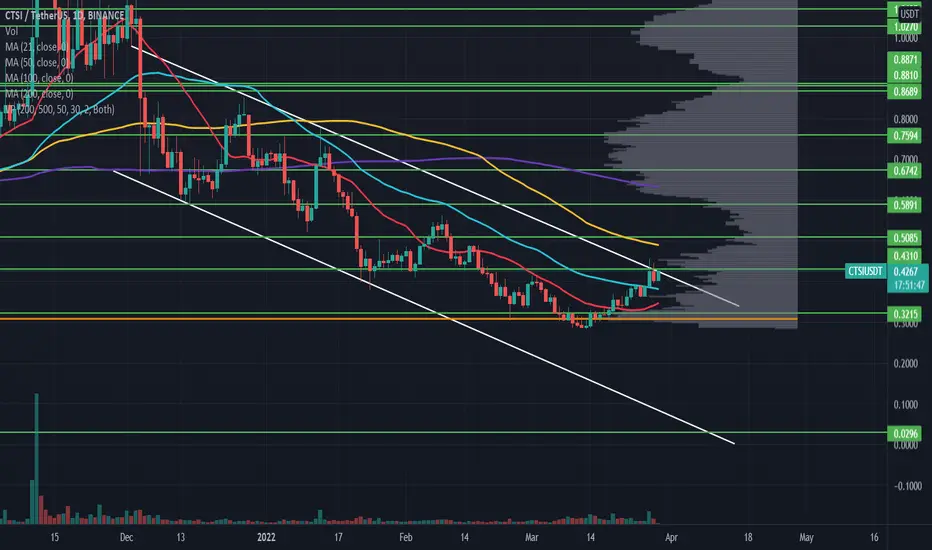Image resolution: width=932 pixels, height=550 pixels.
Task: Click the Mar date on time axis
Action: 531,538
